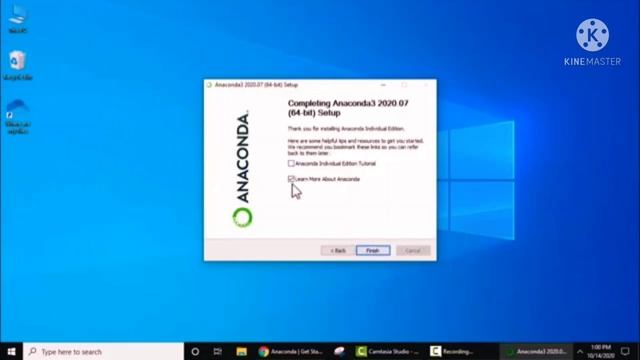Viewport: 640px width, 360px height.
Task: Click the taskbar search box
Action: [103, 351]
